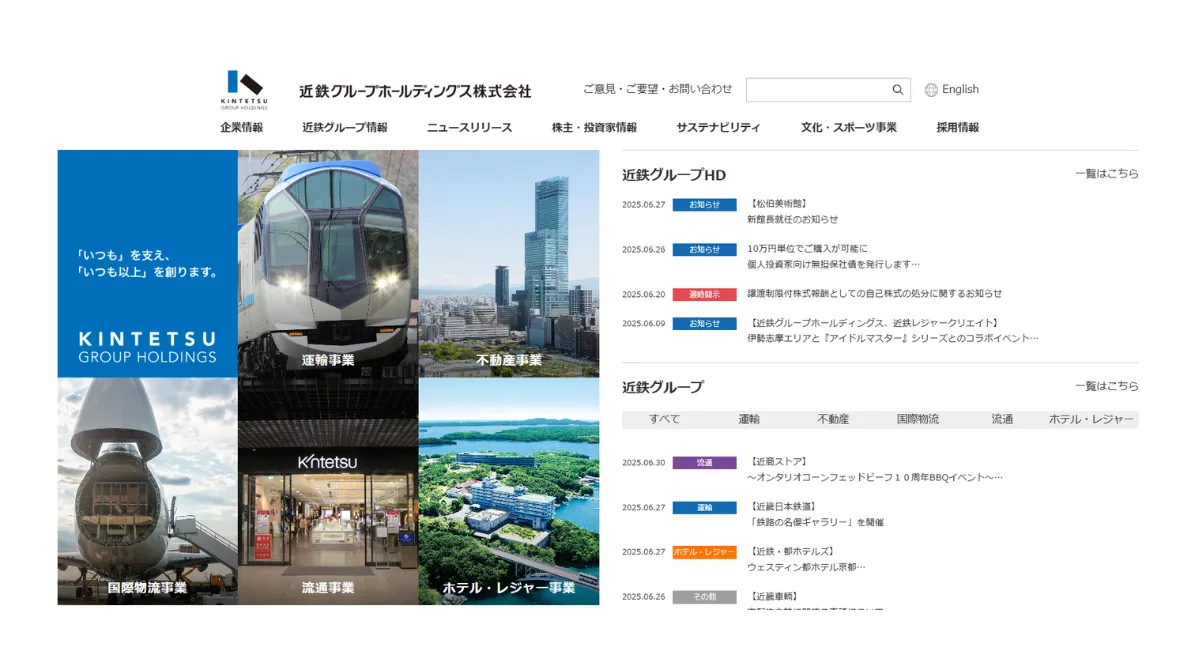
Task: Click the blue 運輸 category badge
Action: 704,508
